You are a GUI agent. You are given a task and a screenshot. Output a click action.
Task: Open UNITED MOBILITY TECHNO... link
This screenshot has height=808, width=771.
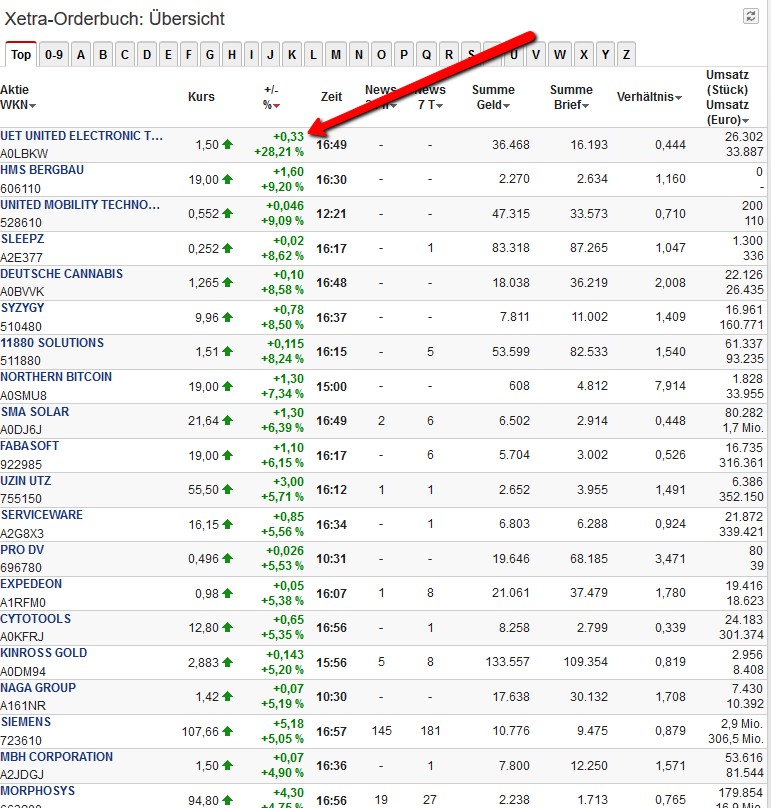tap(80, 205)
